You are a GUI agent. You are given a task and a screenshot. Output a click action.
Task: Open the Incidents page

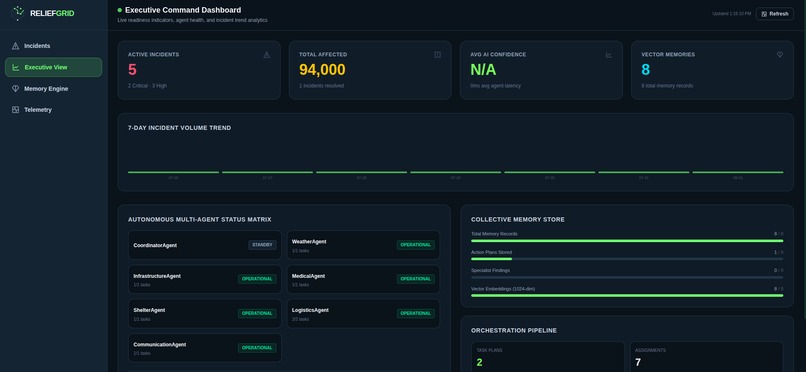[53, 46]
